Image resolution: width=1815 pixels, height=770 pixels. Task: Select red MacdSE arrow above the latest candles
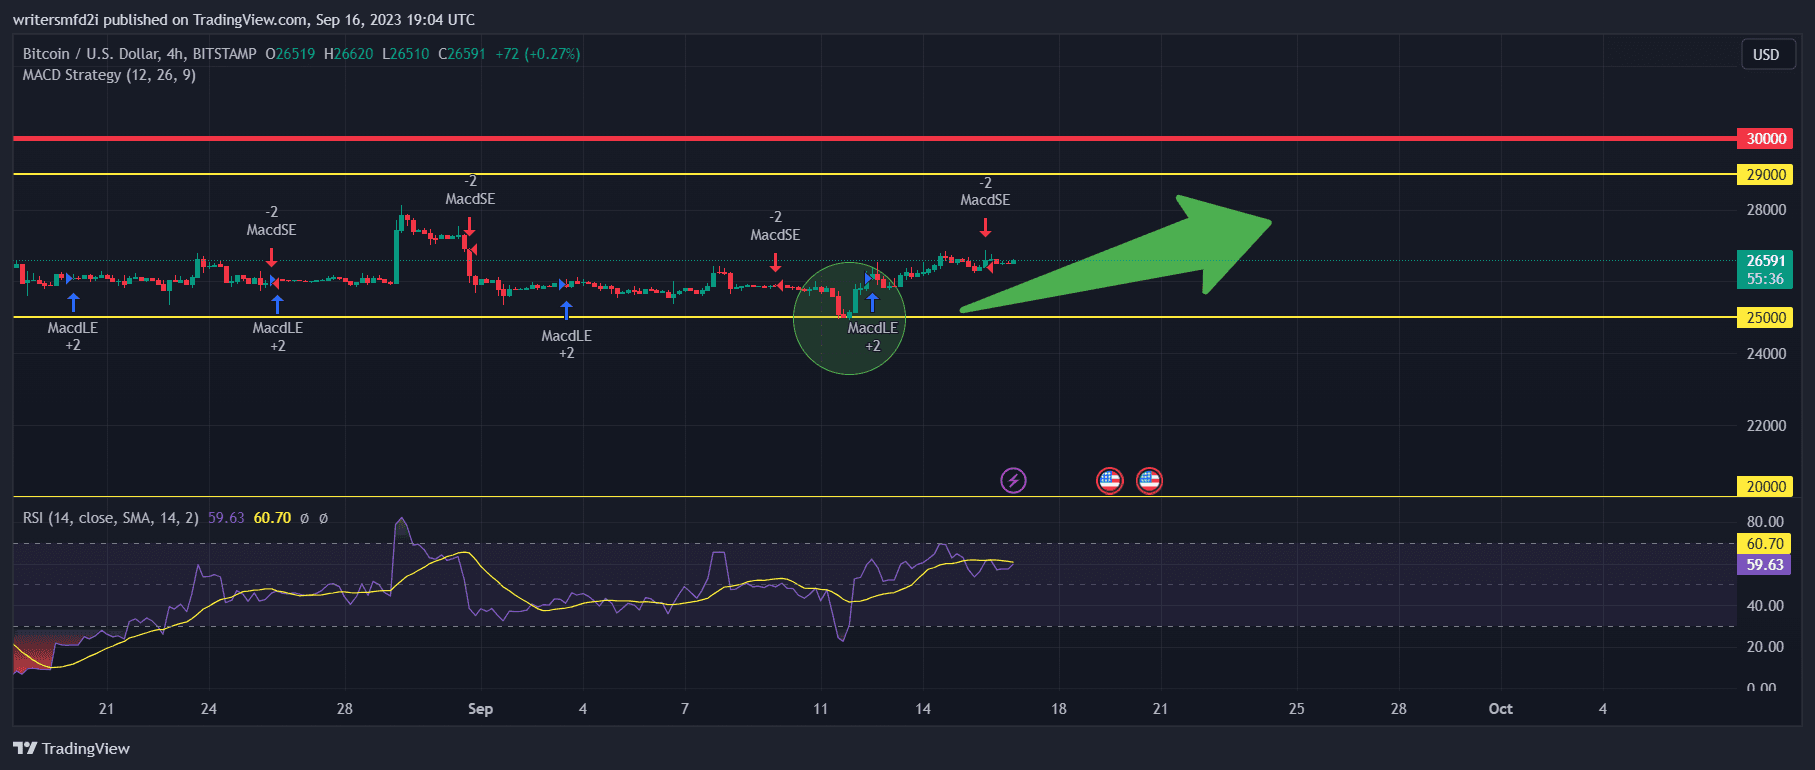pyautogui.click(x=985, y=227)
